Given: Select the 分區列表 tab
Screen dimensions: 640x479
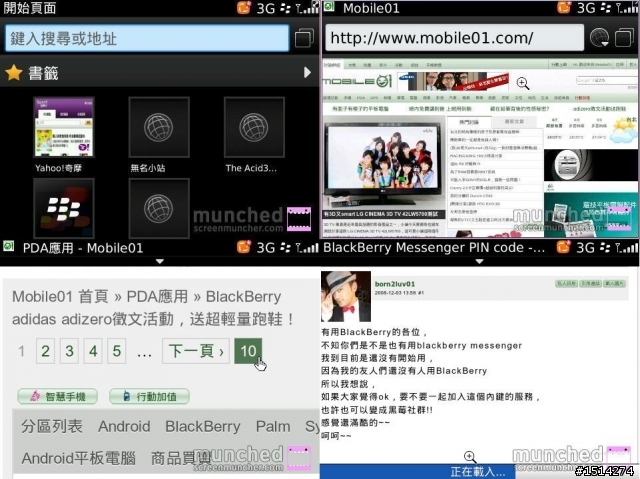Looking at the screenshot, I should tap(52, 426).
